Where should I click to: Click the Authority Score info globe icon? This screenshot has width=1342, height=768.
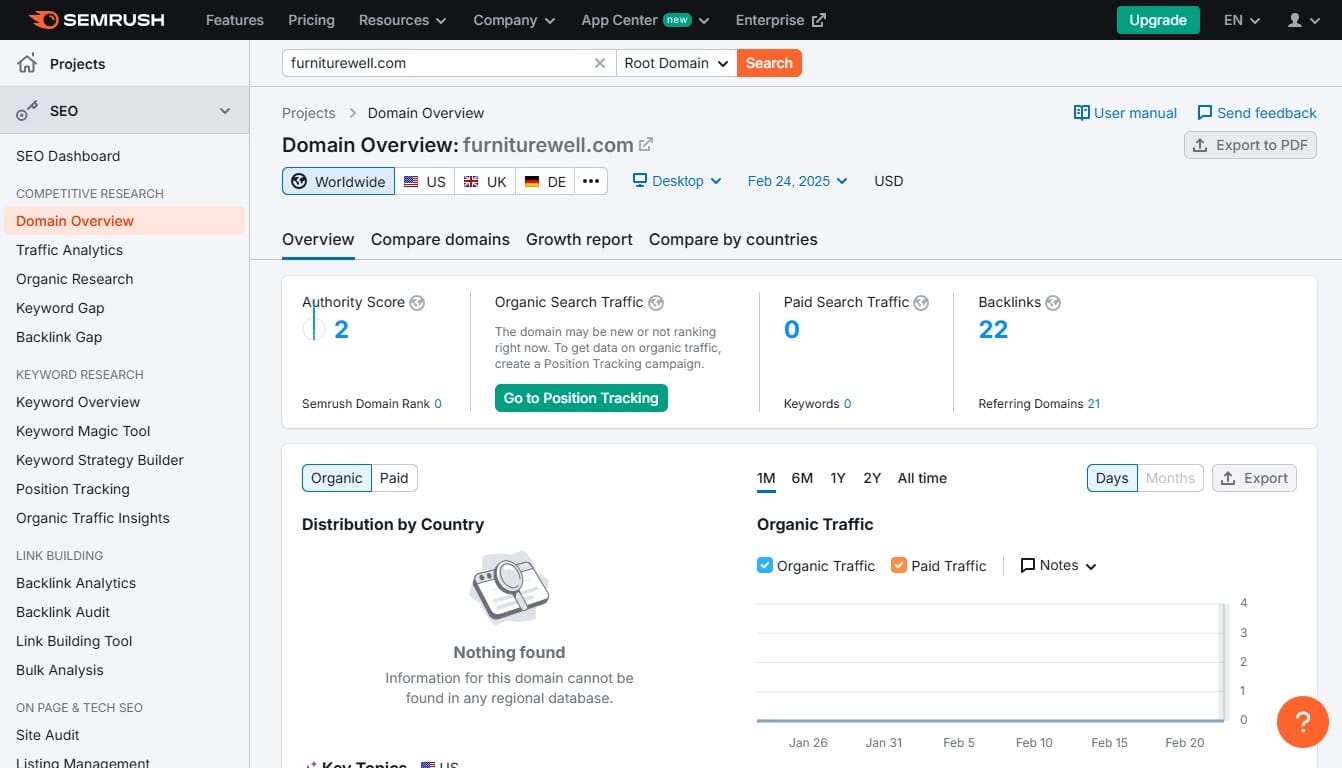pyautogui.click(x=417, y=303)
